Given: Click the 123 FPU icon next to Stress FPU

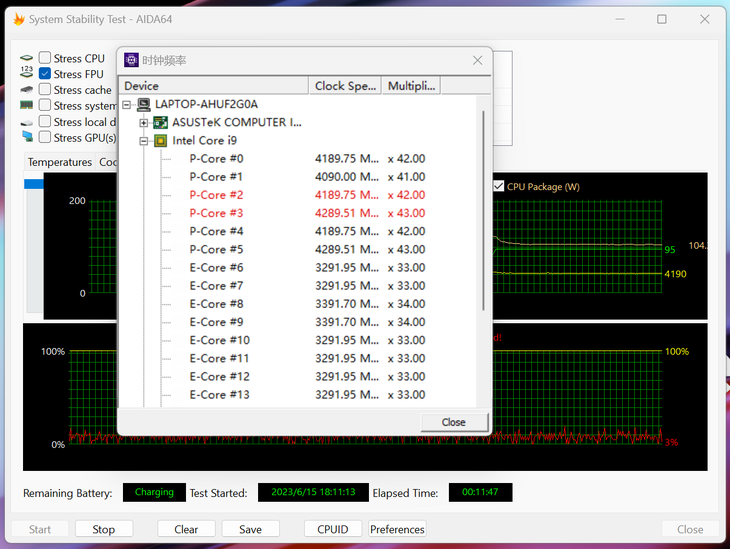Looking at the screenshot, I should 27,72.
